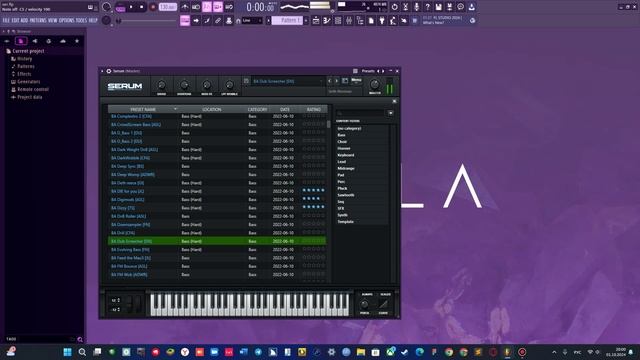The width and height of the screenshot is (640, 360).
Task: Go to next preset arrow in Serum
Action: pyautogui.click(x=337, y=81)
